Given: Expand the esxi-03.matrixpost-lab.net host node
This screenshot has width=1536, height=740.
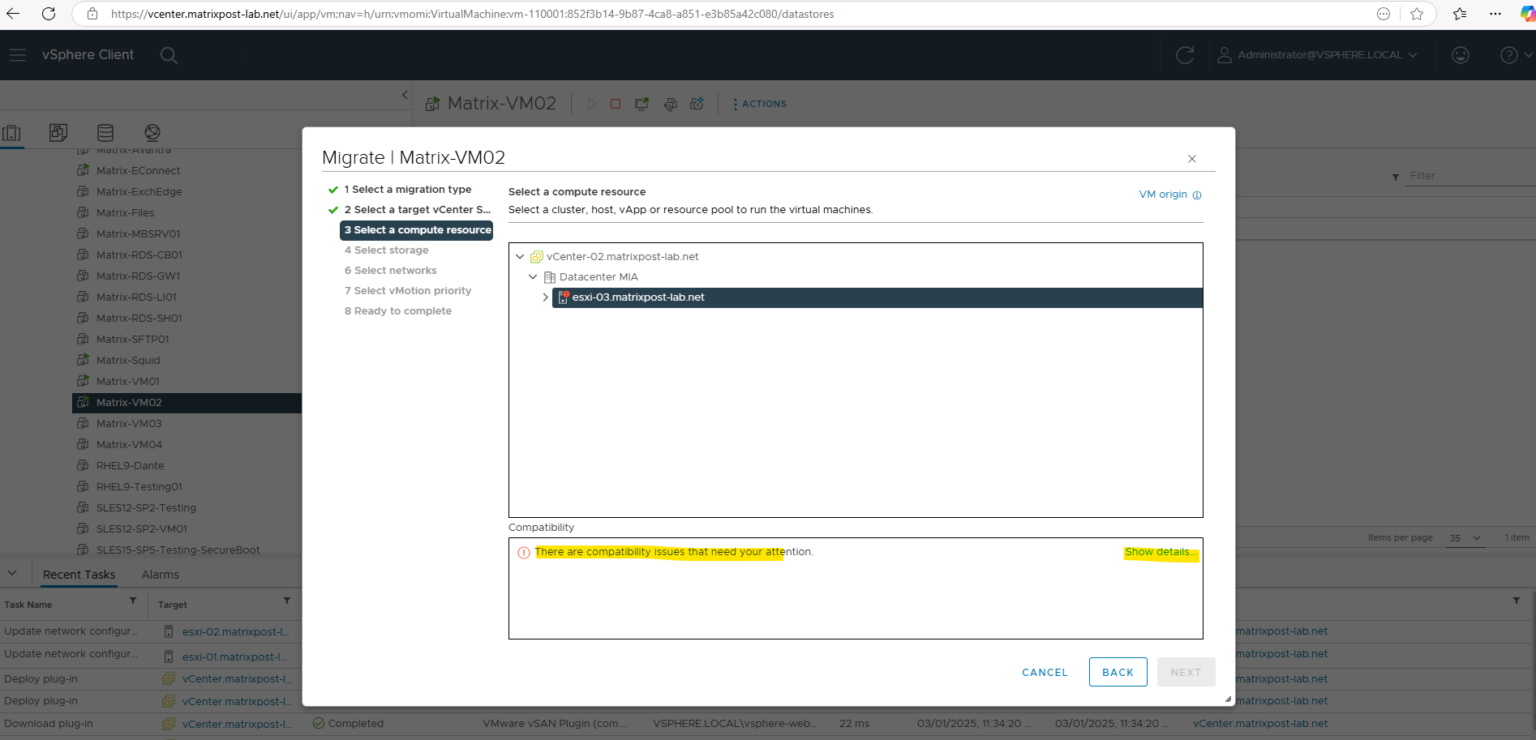Looking at the screenshot, I should [x=545, y=297].
